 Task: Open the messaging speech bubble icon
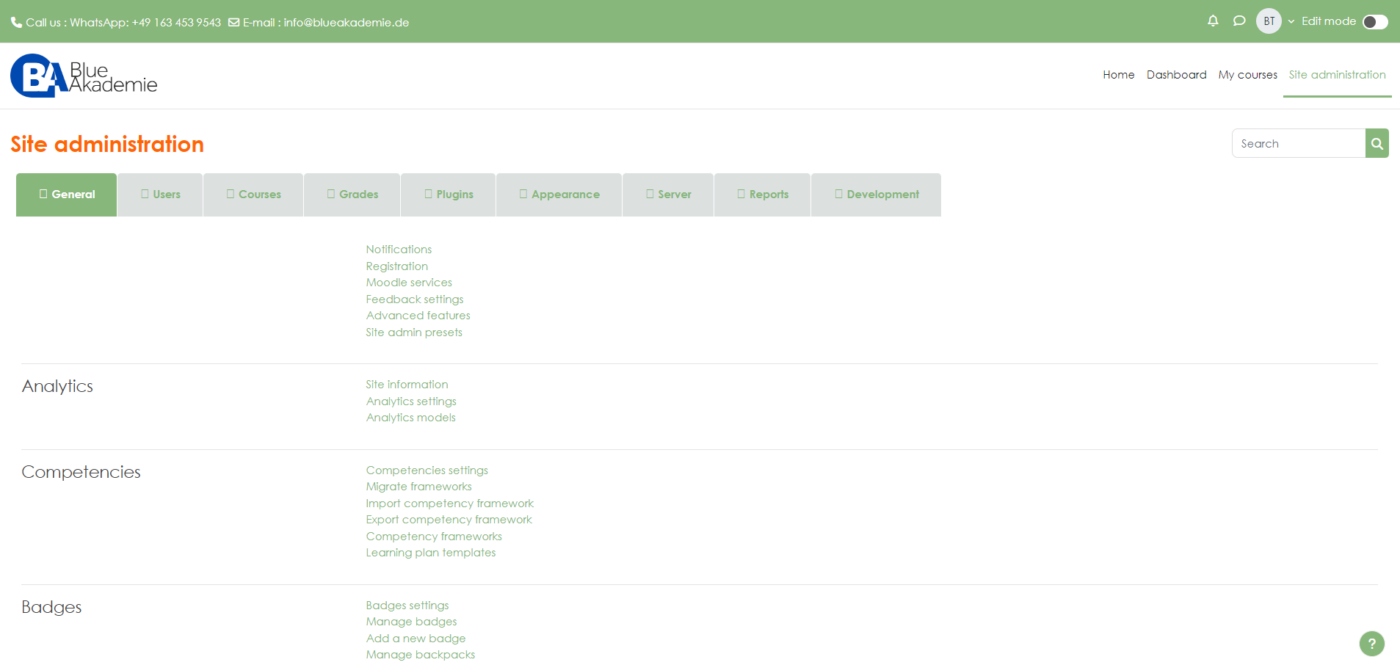[1239, 21]
